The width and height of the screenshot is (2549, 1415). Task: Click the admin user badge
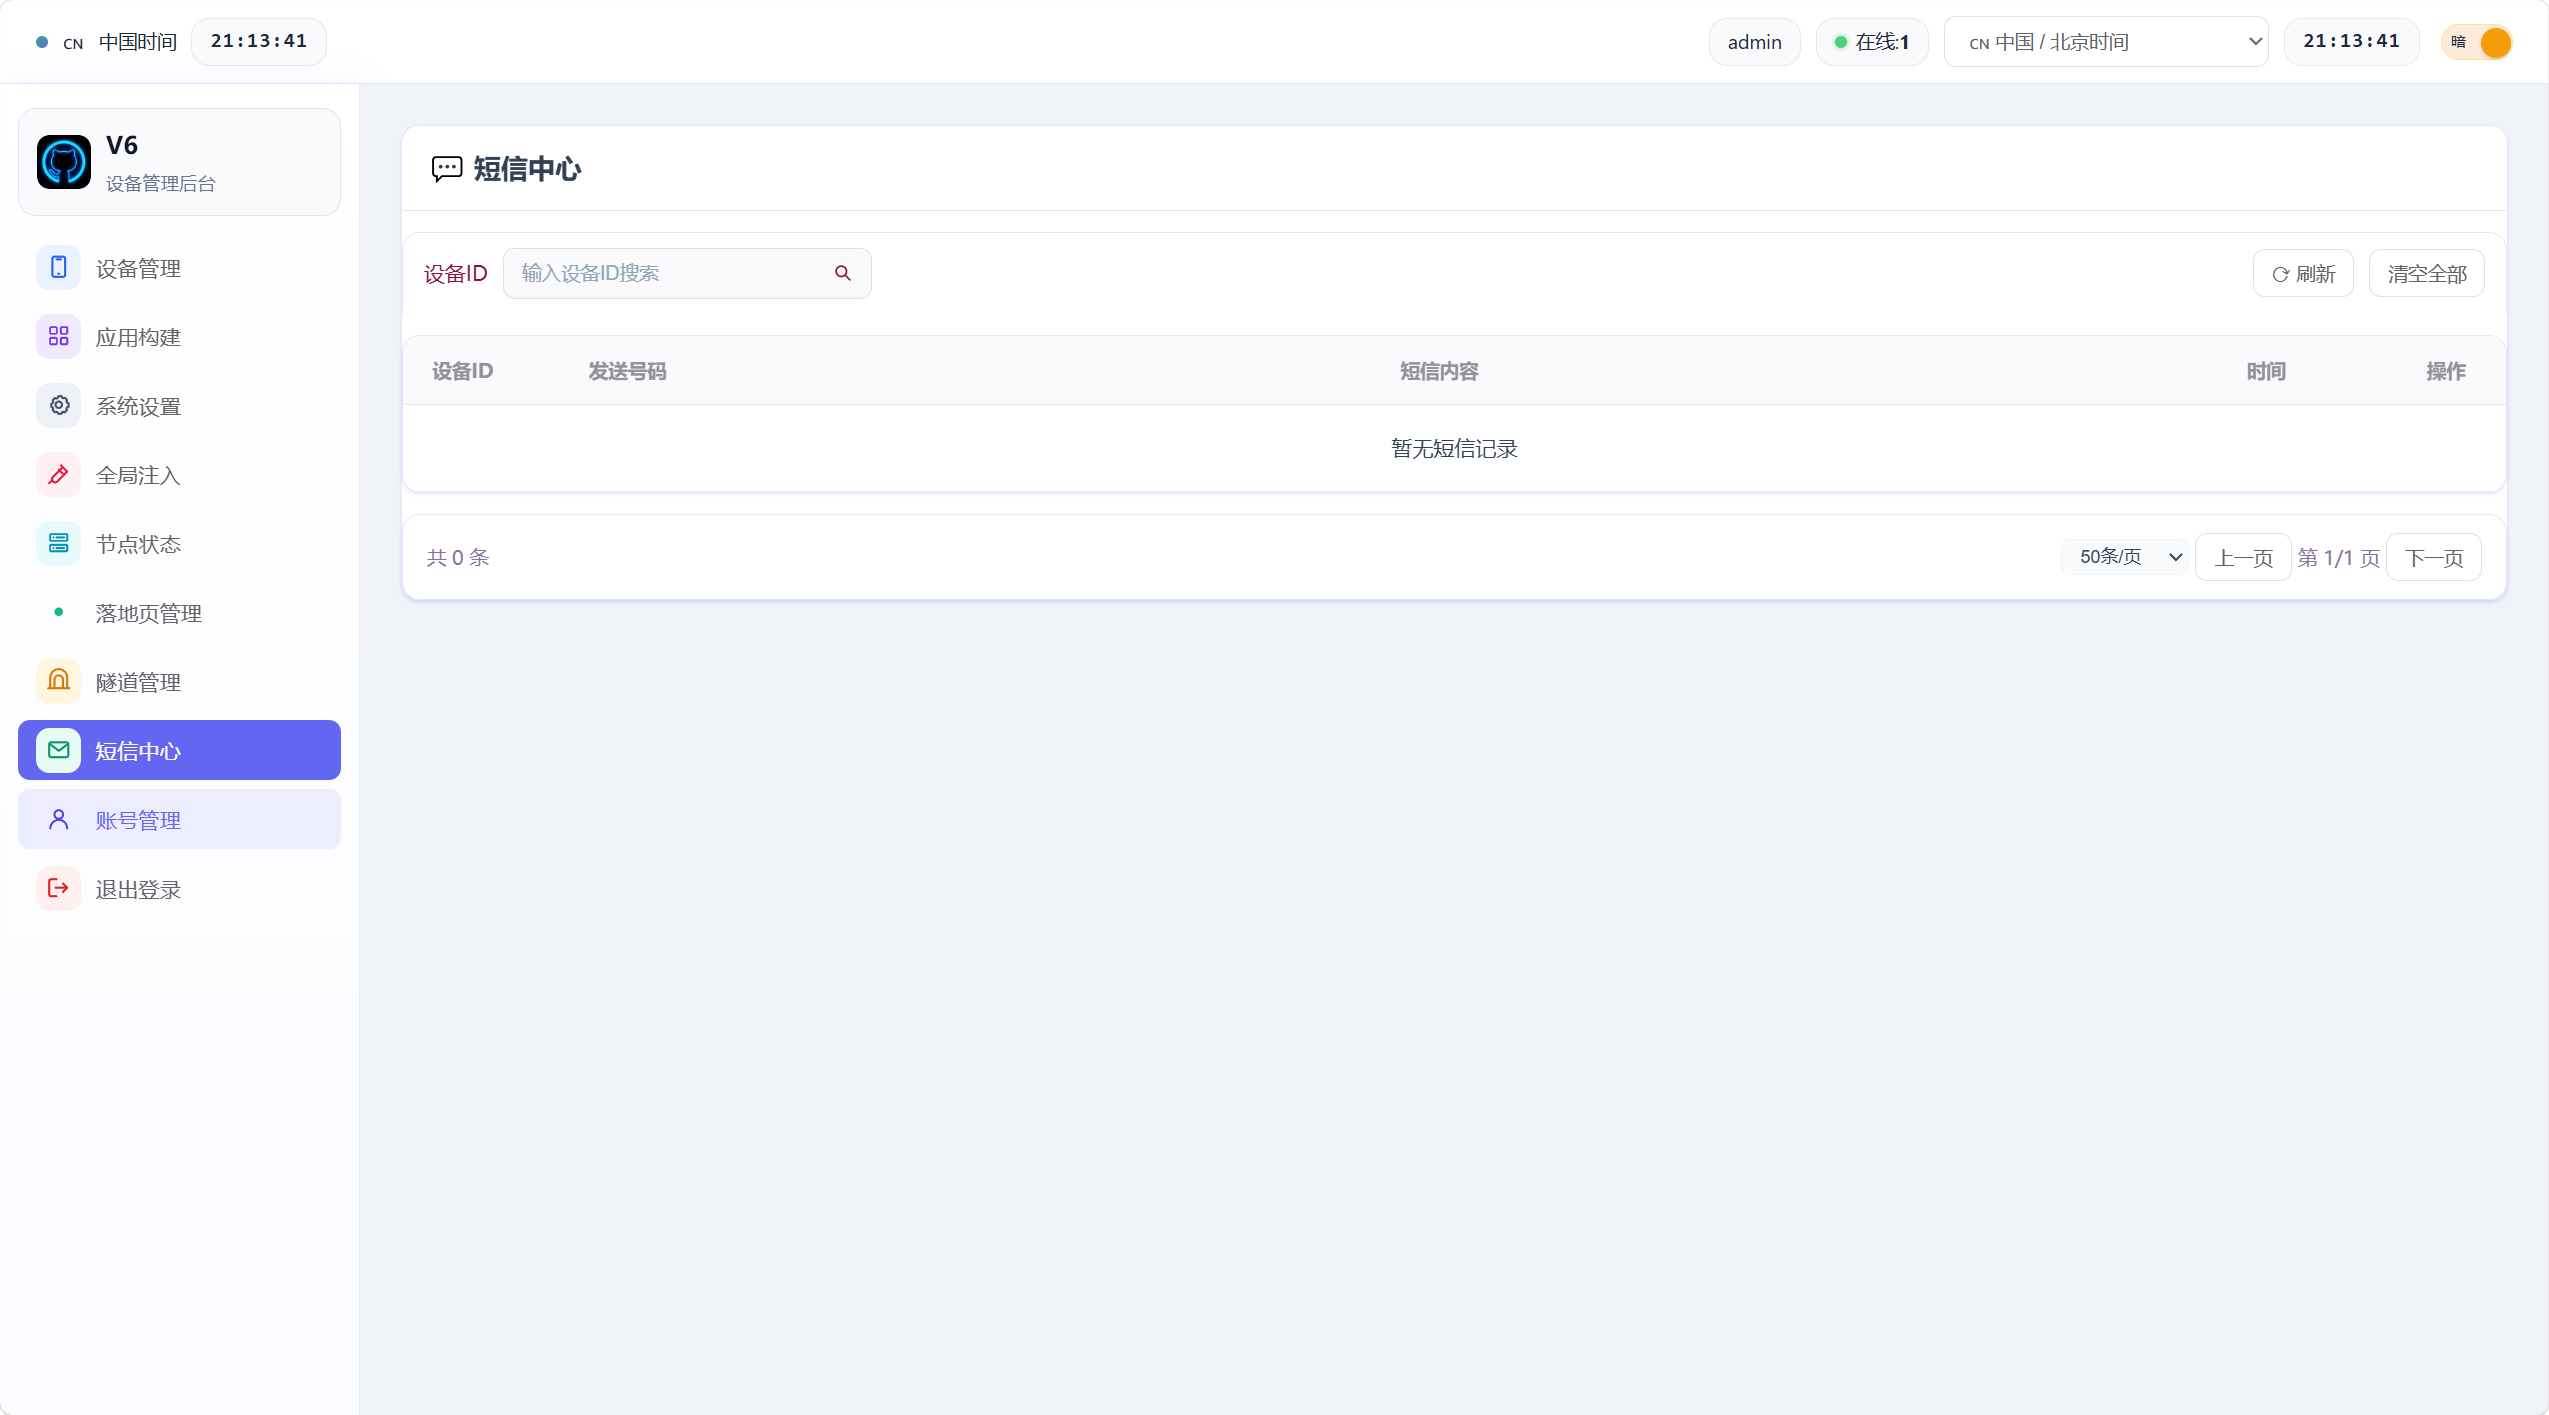point(1754,42)
